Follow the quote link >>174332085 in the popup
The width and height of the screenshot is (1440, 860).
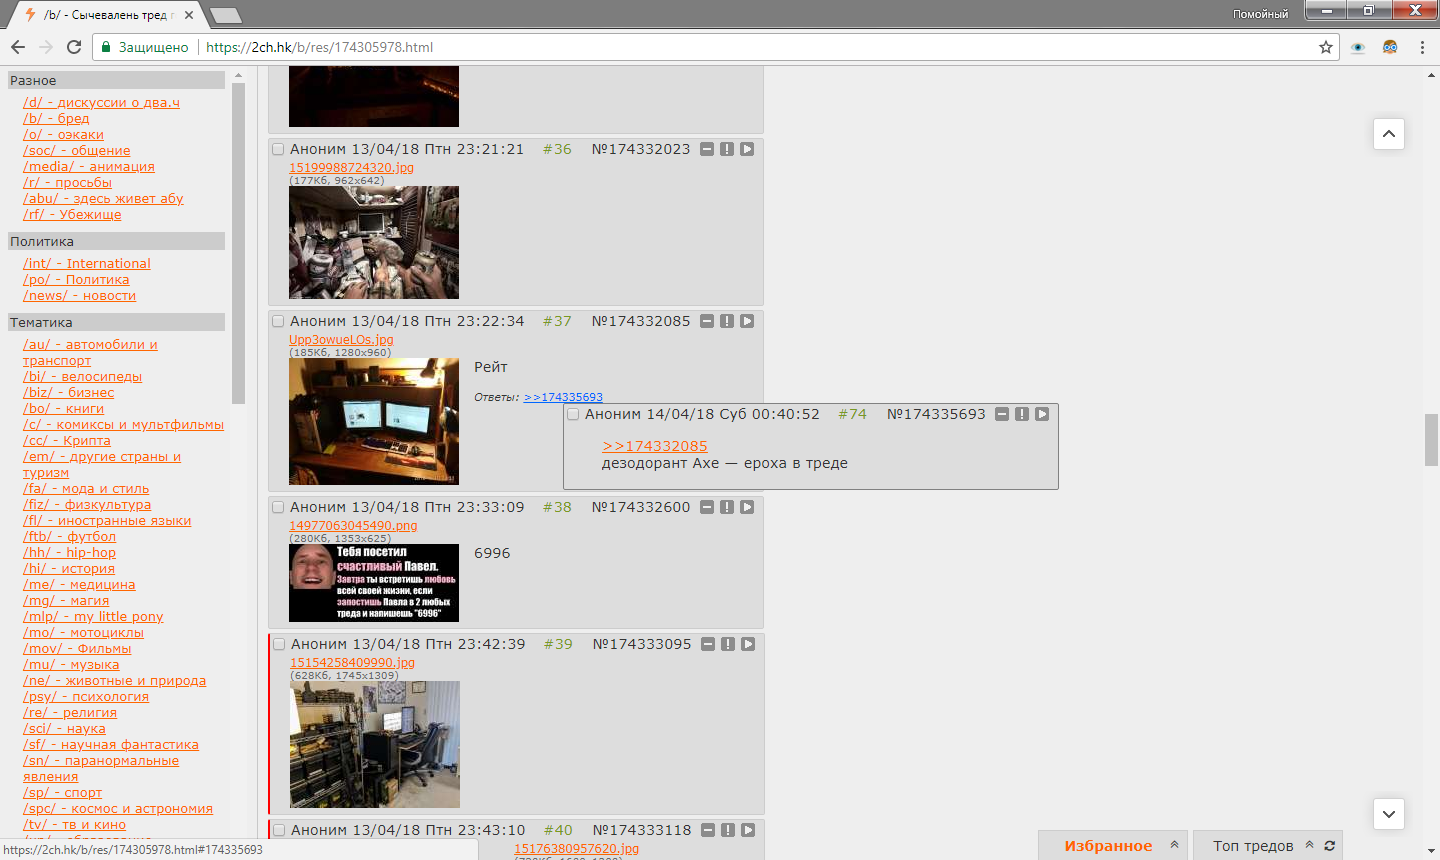654,446
